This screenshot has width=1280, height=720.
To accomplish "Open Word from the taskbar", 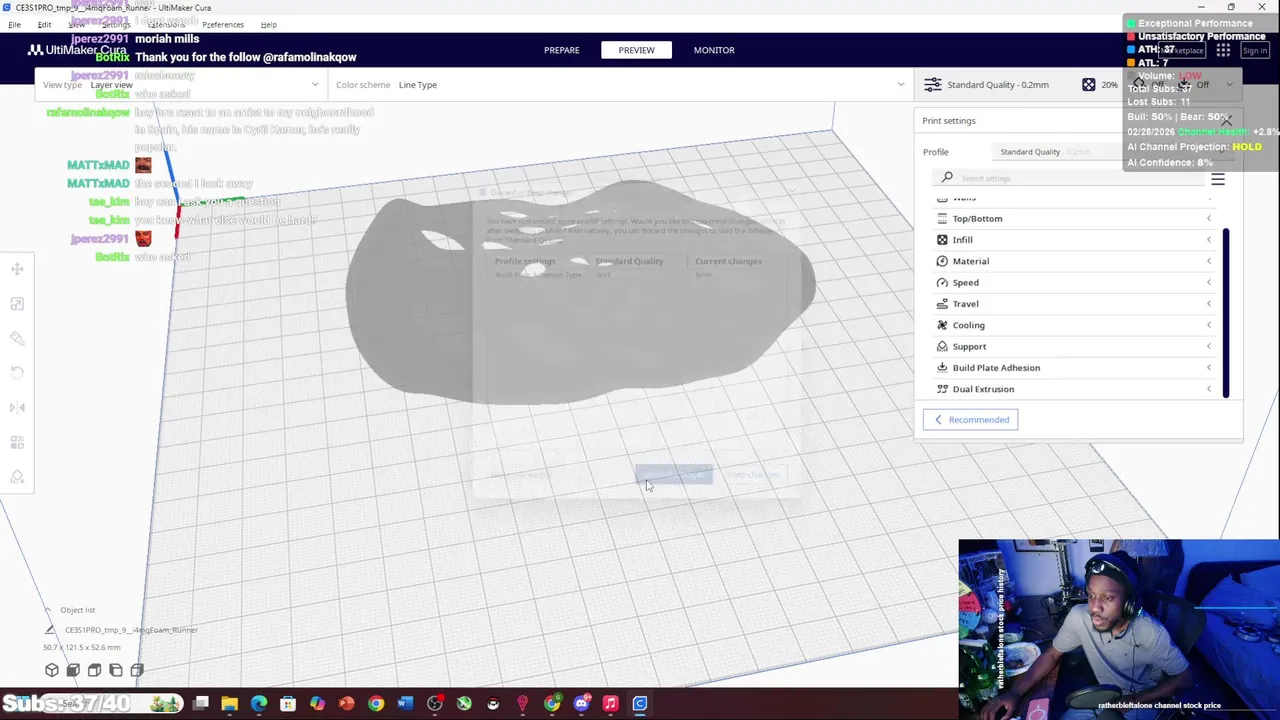I will pos(405,704).
